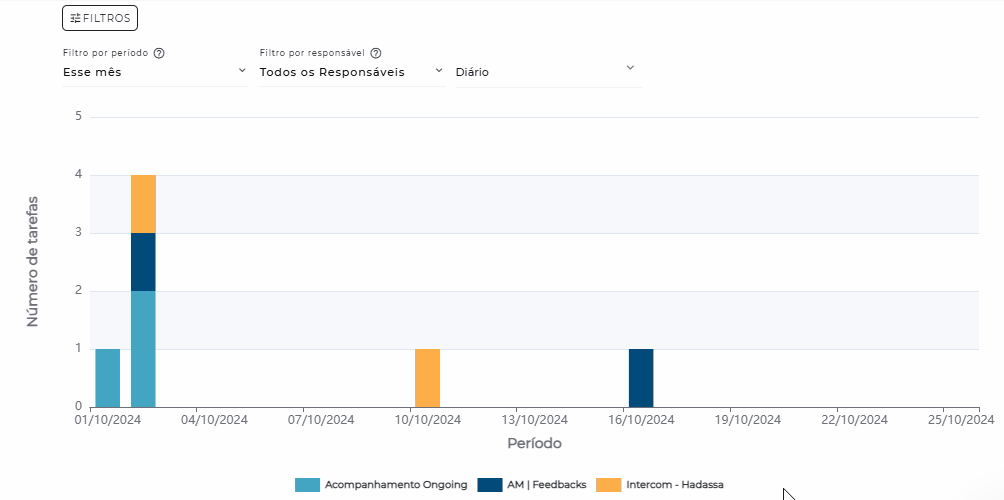This screenshot has height=500, width=1004.
Task: Toggle AM | Feedbacks legend swatch
Action: tap(490, 485)
